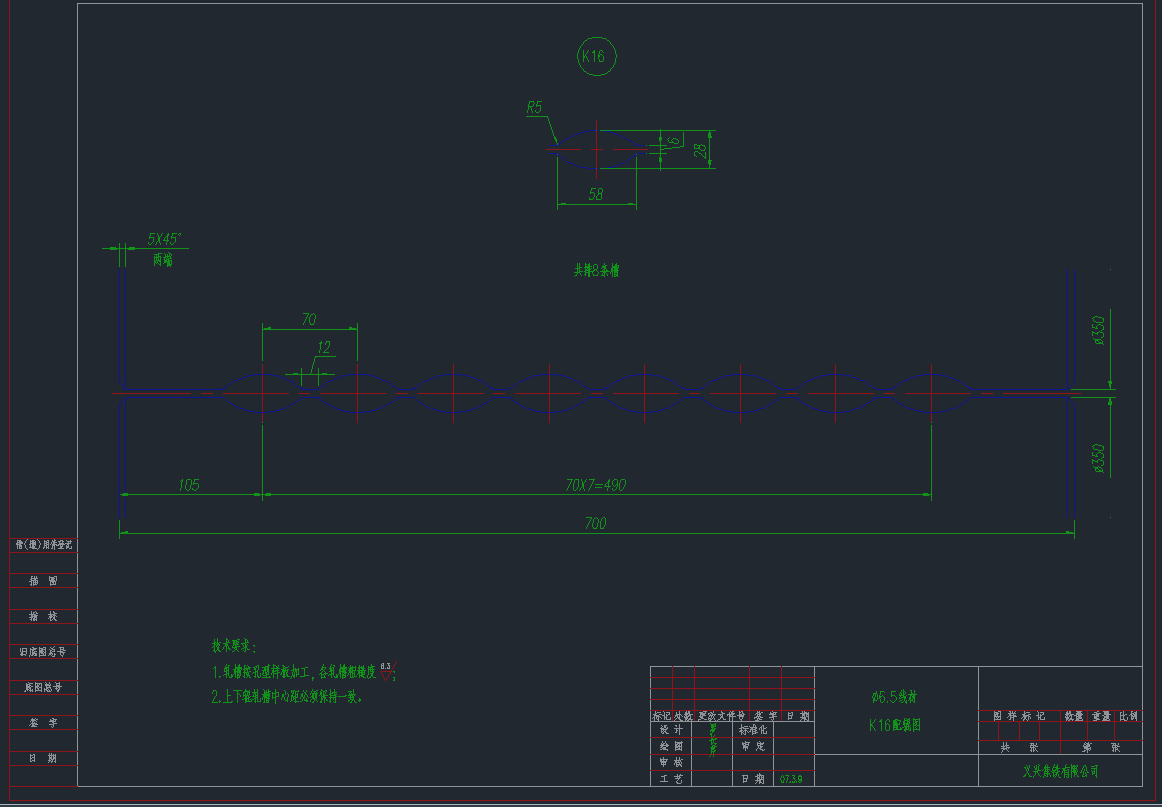The width and height of the screenshot is (1162, 807).
Task: Click the 工艺 cell in title block
Action: [x=671, y=779]
